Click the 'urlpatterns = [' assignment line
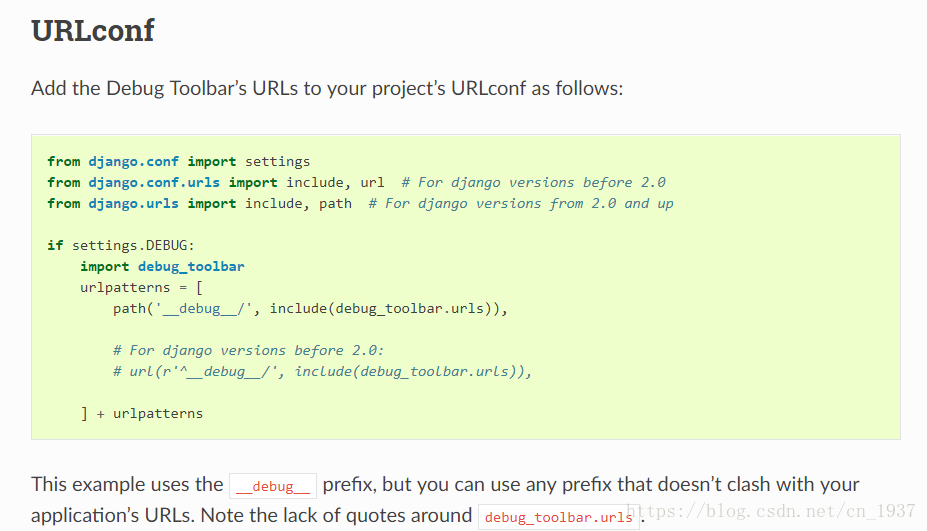The image size is (927, 531). click(x=141, y=287)
